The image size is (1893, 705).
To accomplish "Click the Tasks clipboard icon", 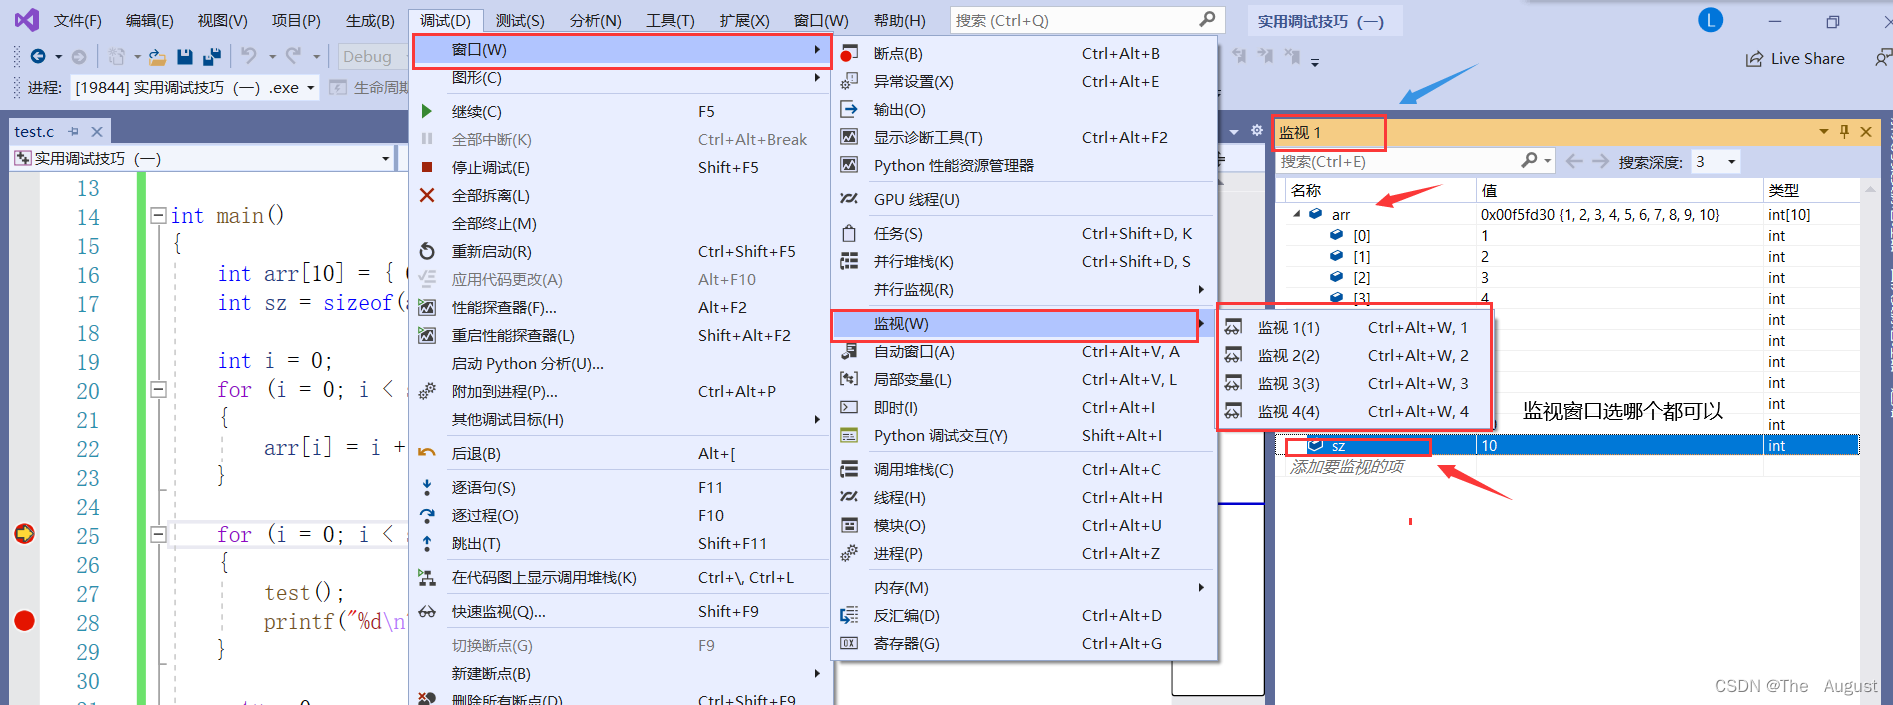I will (848, 233).
